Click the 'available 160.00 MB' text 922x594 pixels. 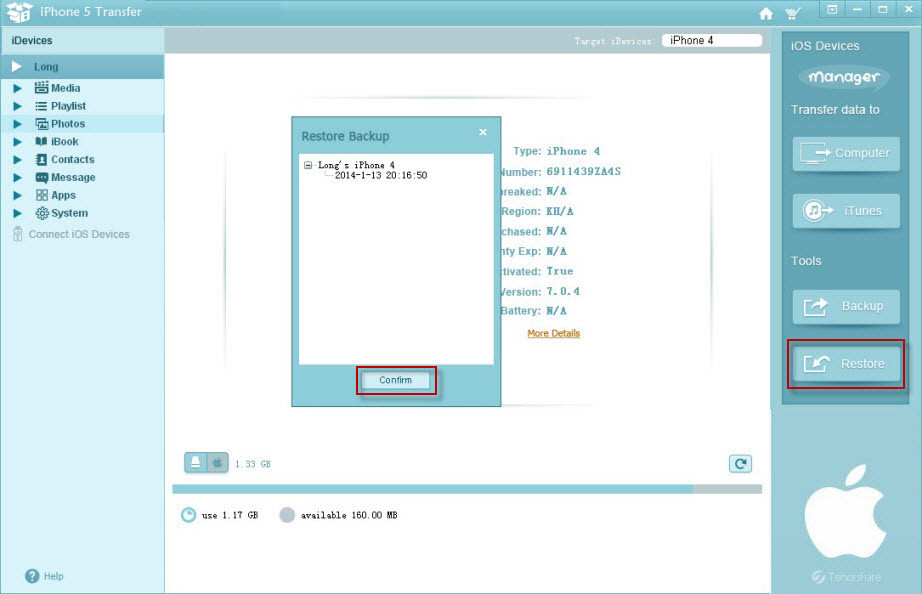[x=349, y=515]
